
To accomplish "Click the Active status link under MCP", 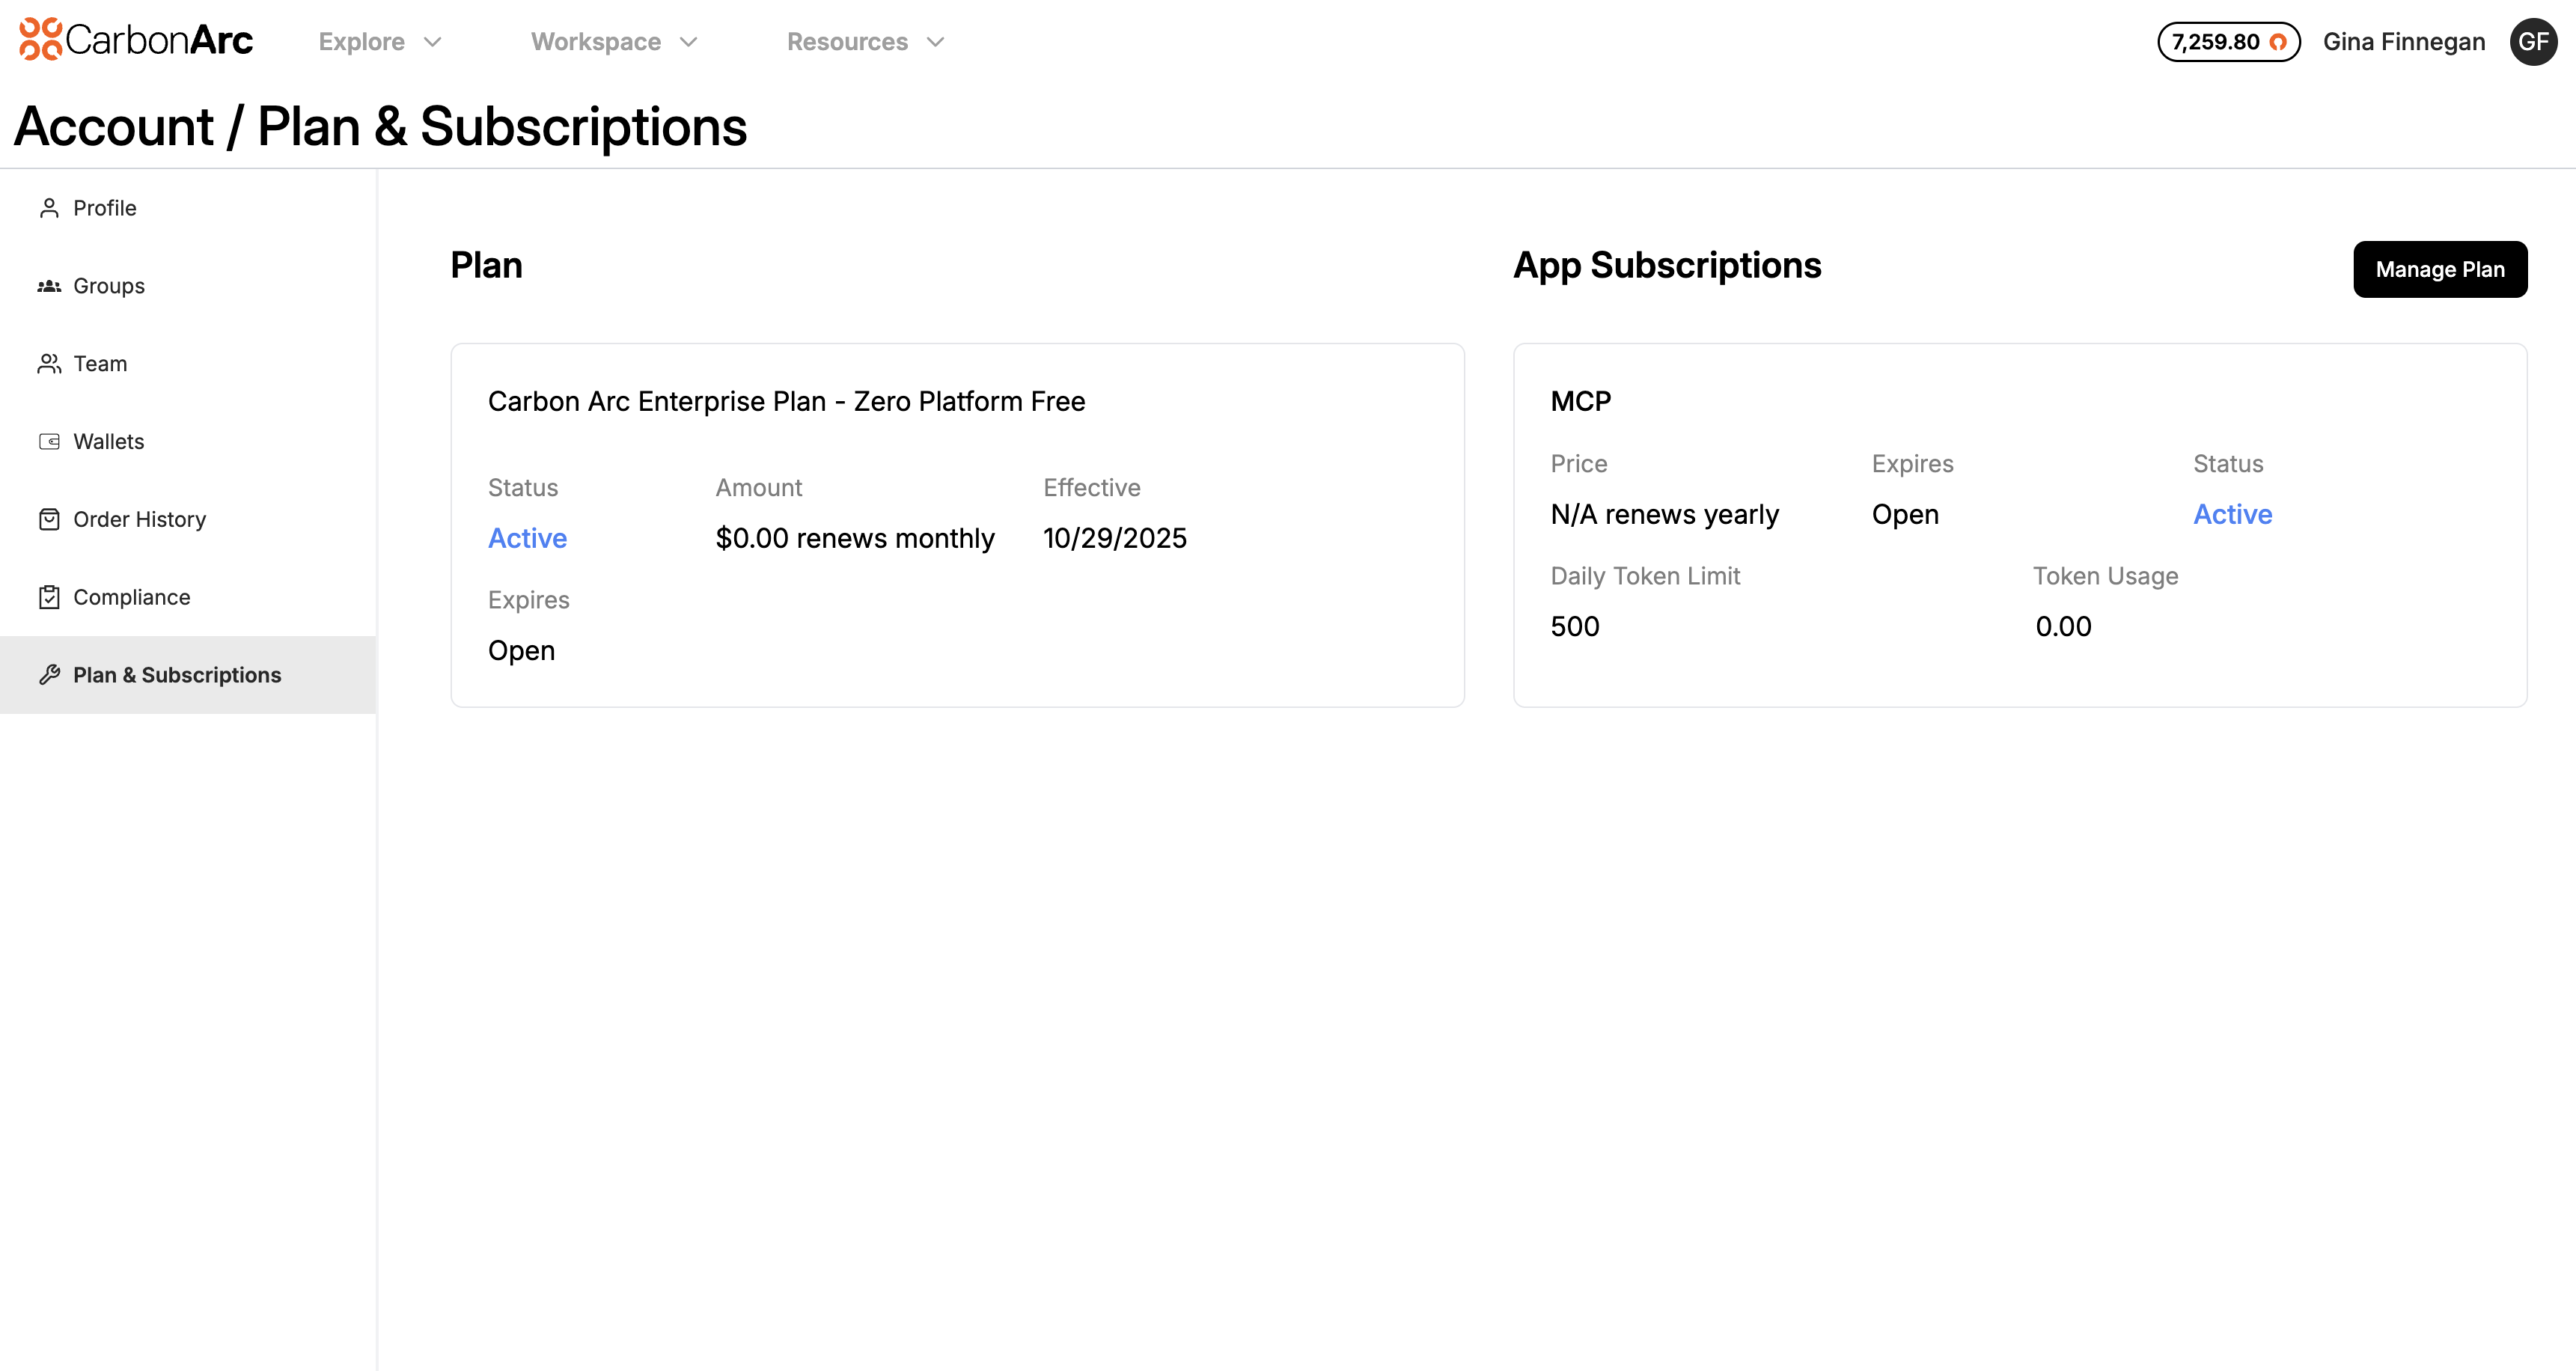I will point(2232,513).
